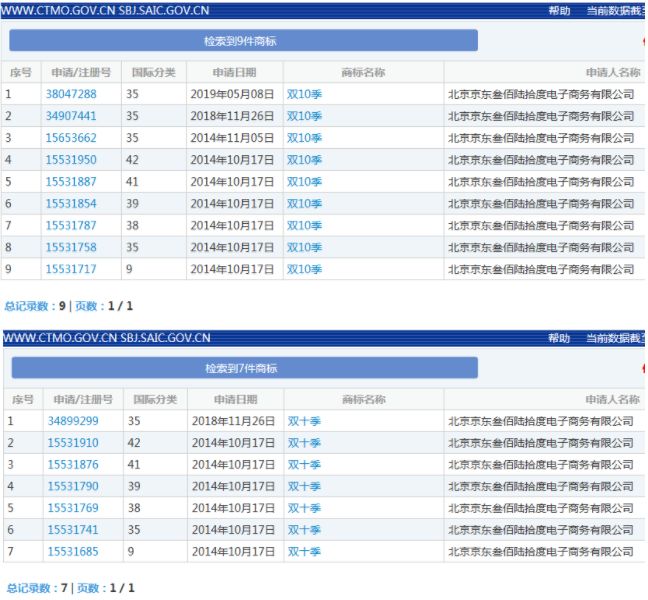Click 申请日期 column header in the 双10季 table

point(234,73)
